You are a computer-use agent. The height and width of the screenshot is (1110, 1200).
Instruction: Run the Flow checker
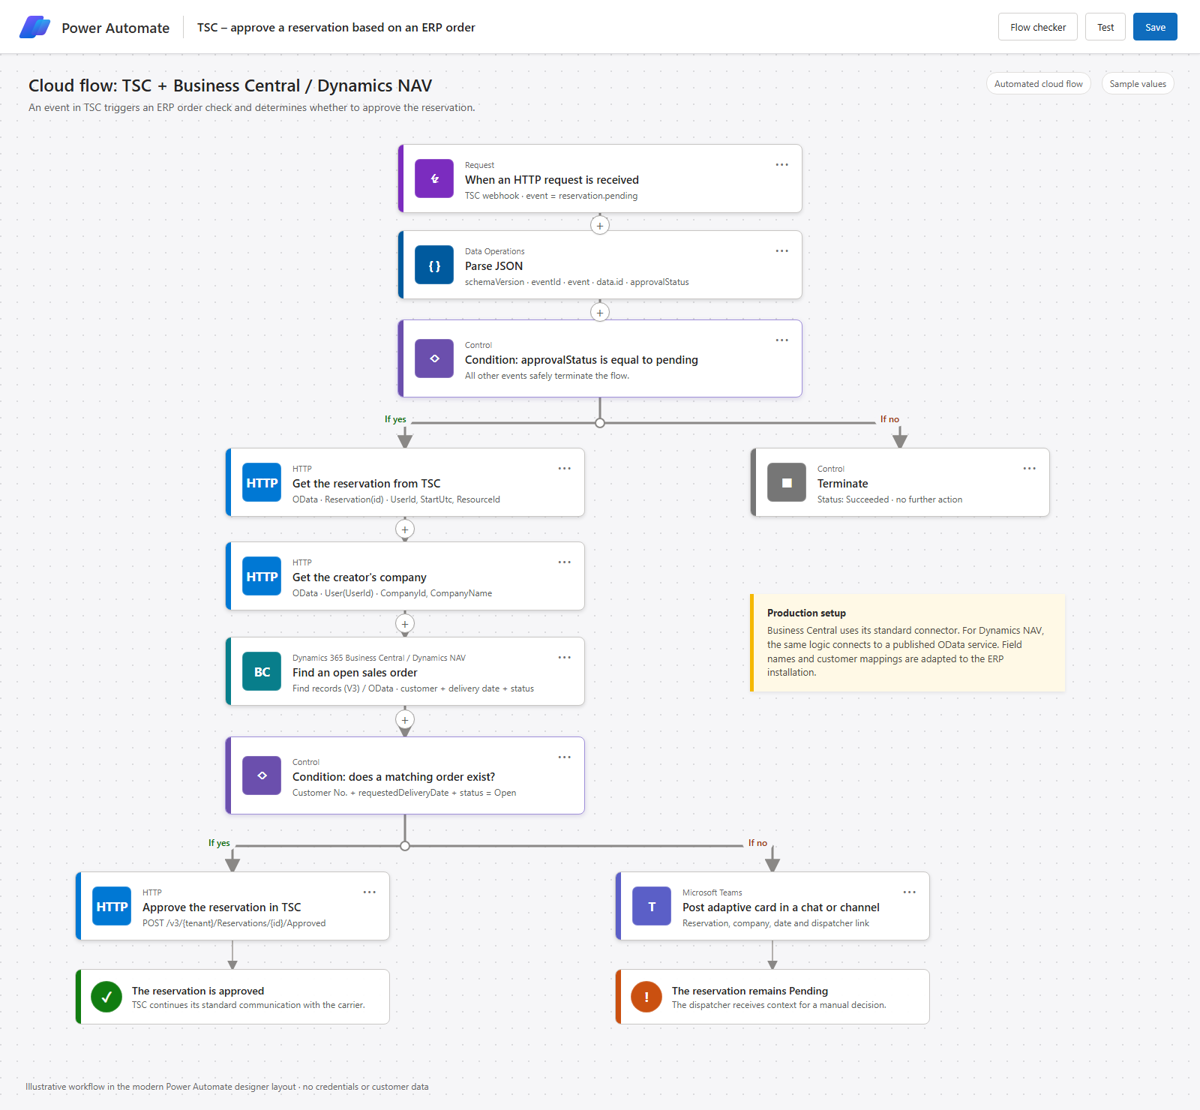(x=1038, y=27)
